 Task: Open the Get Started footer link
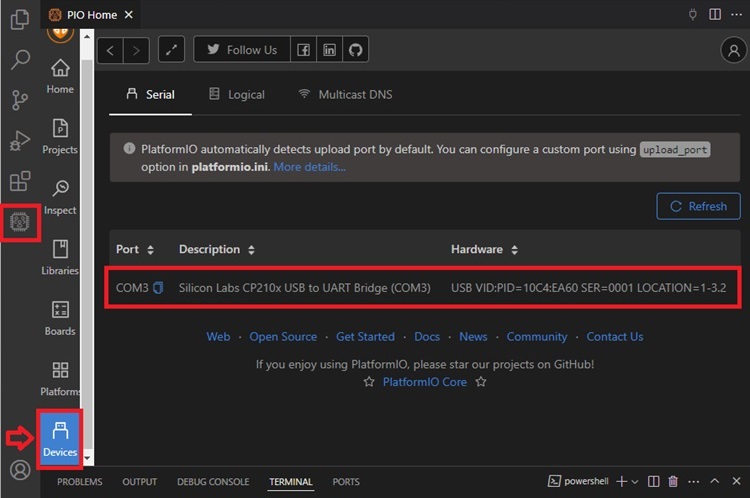click(365, 337)
